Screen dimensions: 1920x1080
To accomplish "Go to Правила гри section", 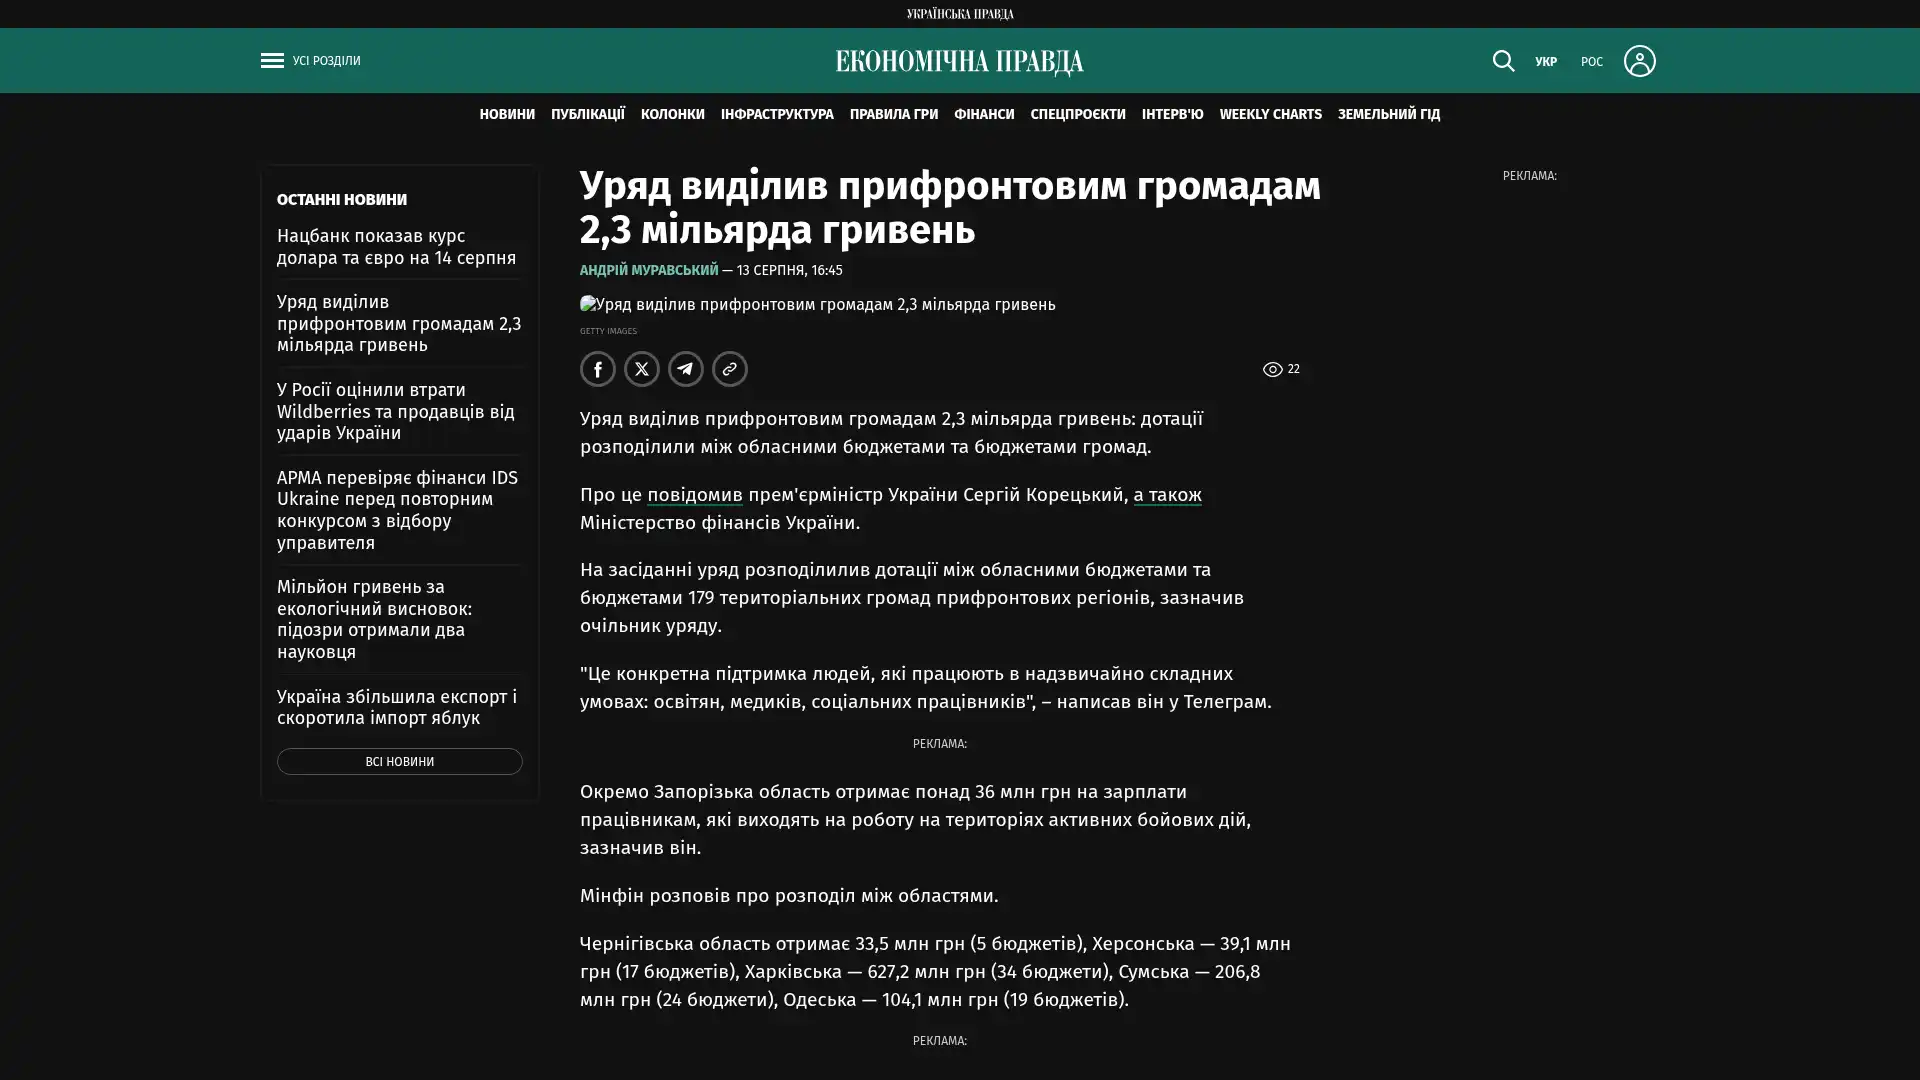I will (x=894, y=114).
